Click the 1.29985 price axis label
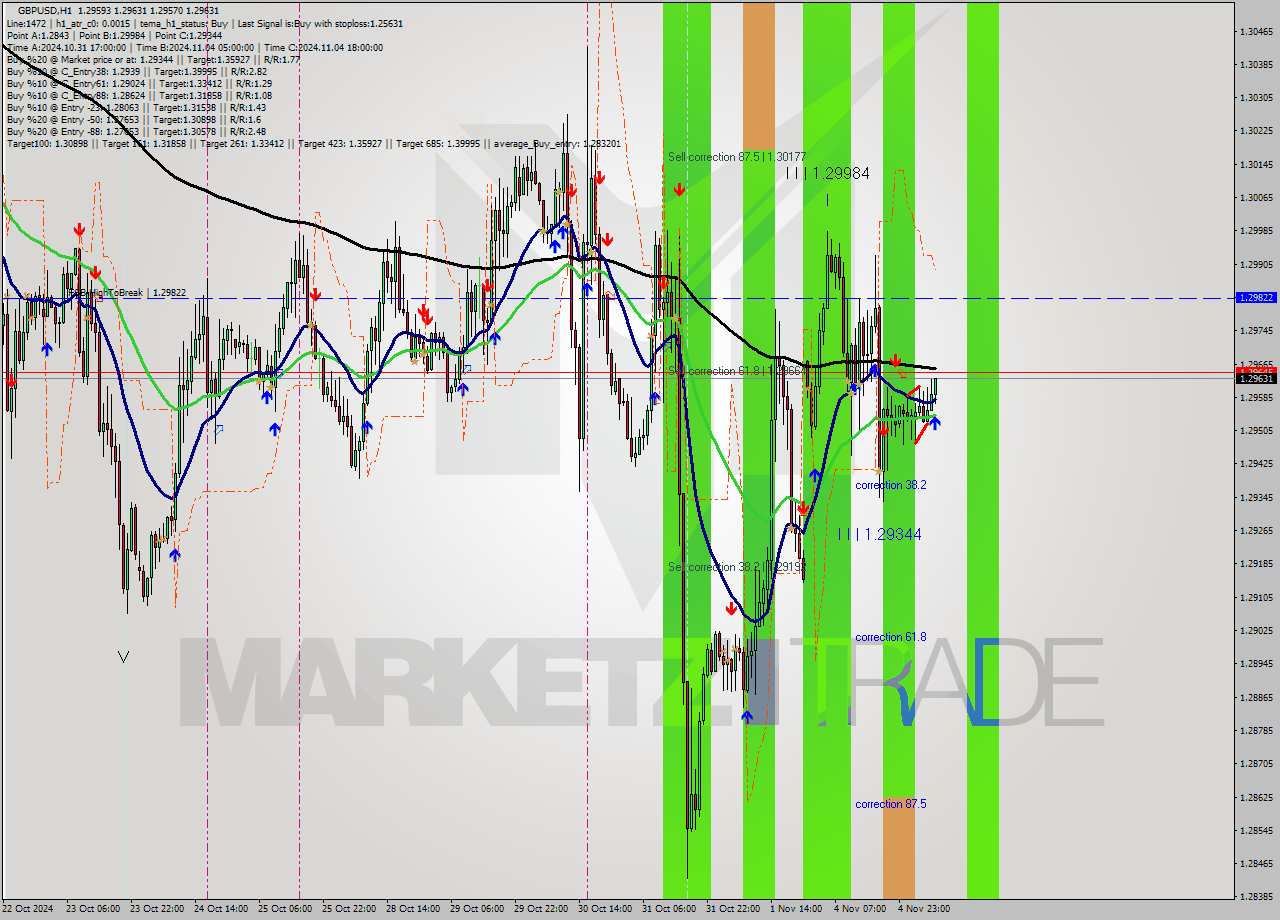The height and width of the screenshot is (920, 1280). (1256, 230)
